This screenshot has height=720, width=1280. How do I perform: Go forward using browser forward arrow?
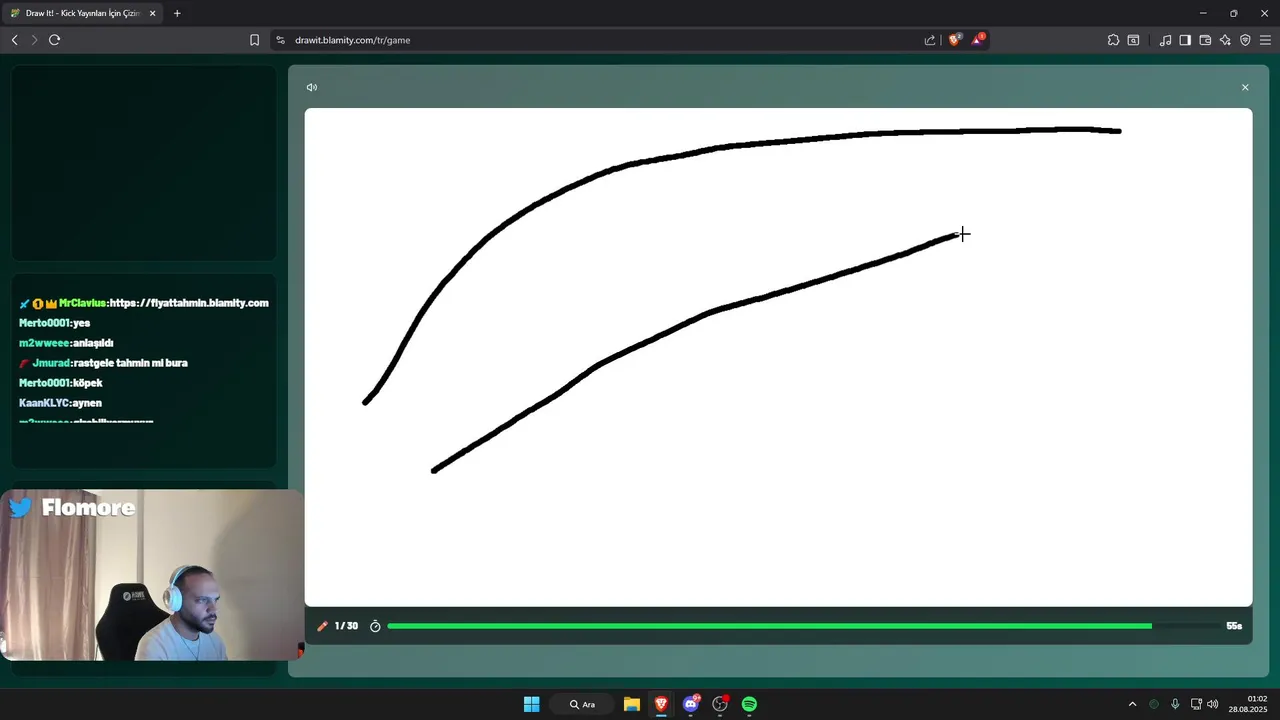click(34, 40)
